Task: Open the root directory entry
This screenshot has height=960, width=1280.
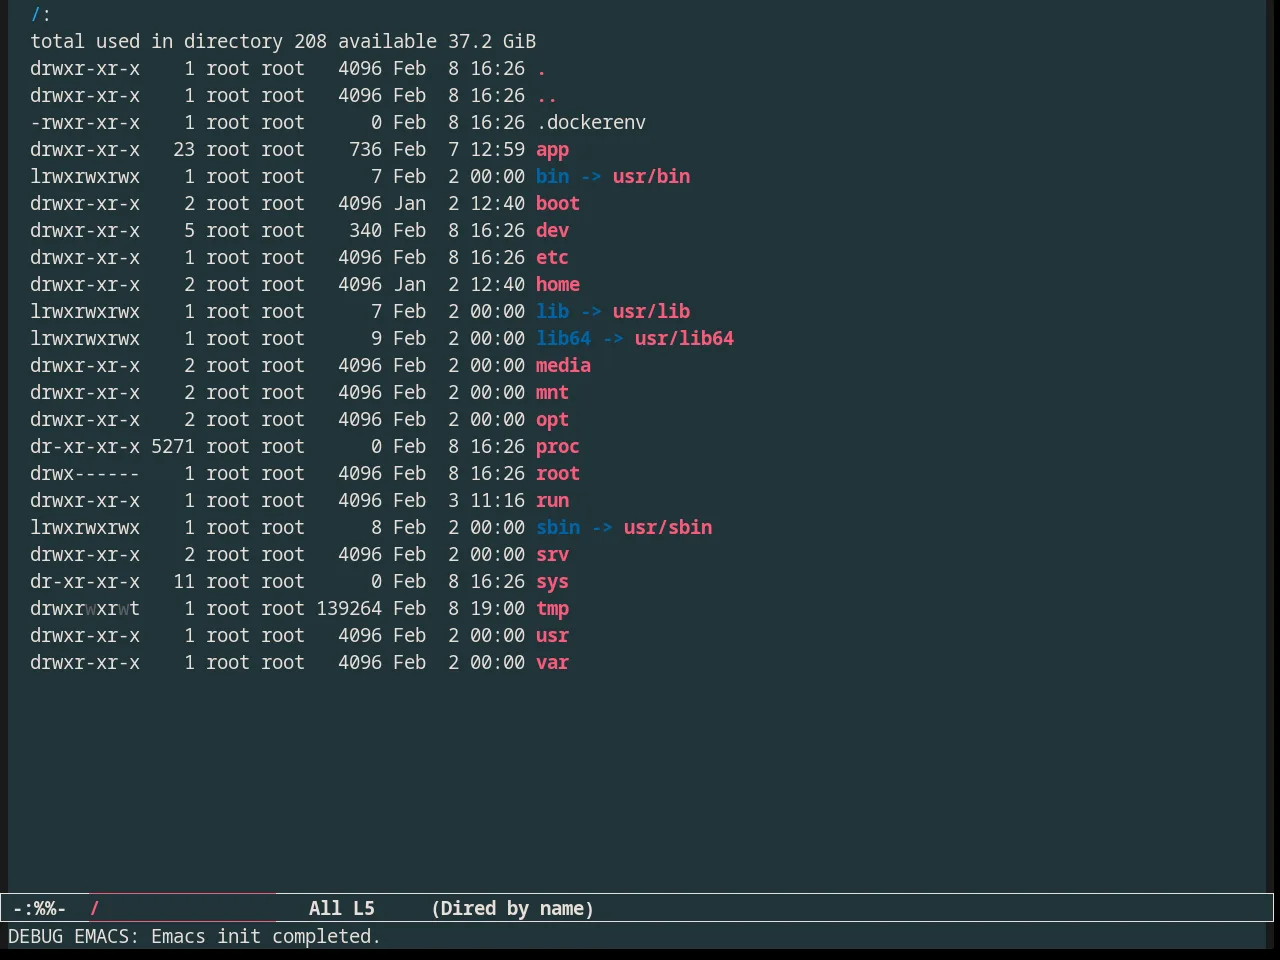Action: pyautogui.click(x=558, y=474)
